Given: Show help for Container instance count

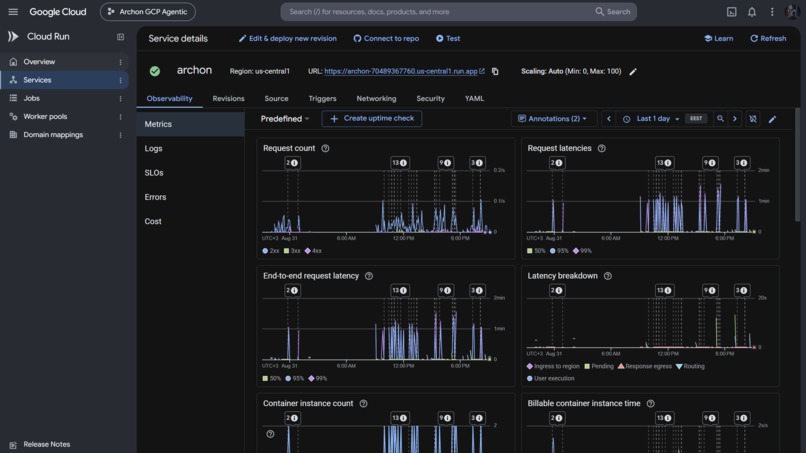Looking at the screenshot, I should (363, 404).
